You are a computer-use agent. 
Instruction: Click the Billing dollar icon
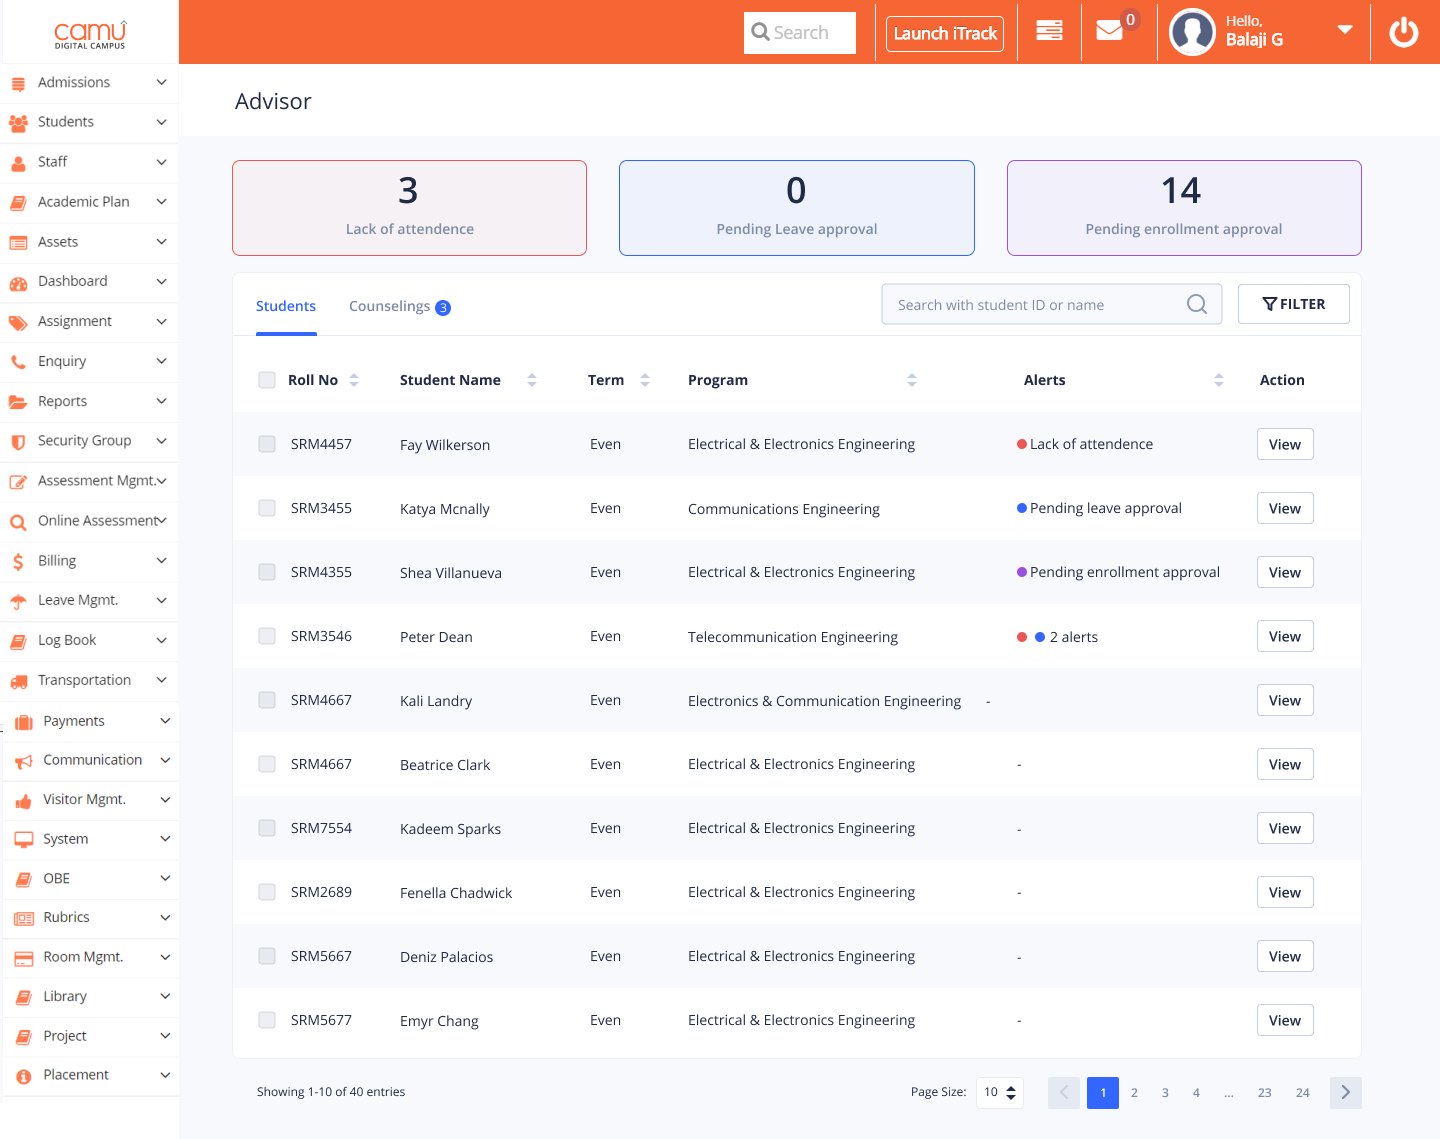tap(18, 560)
